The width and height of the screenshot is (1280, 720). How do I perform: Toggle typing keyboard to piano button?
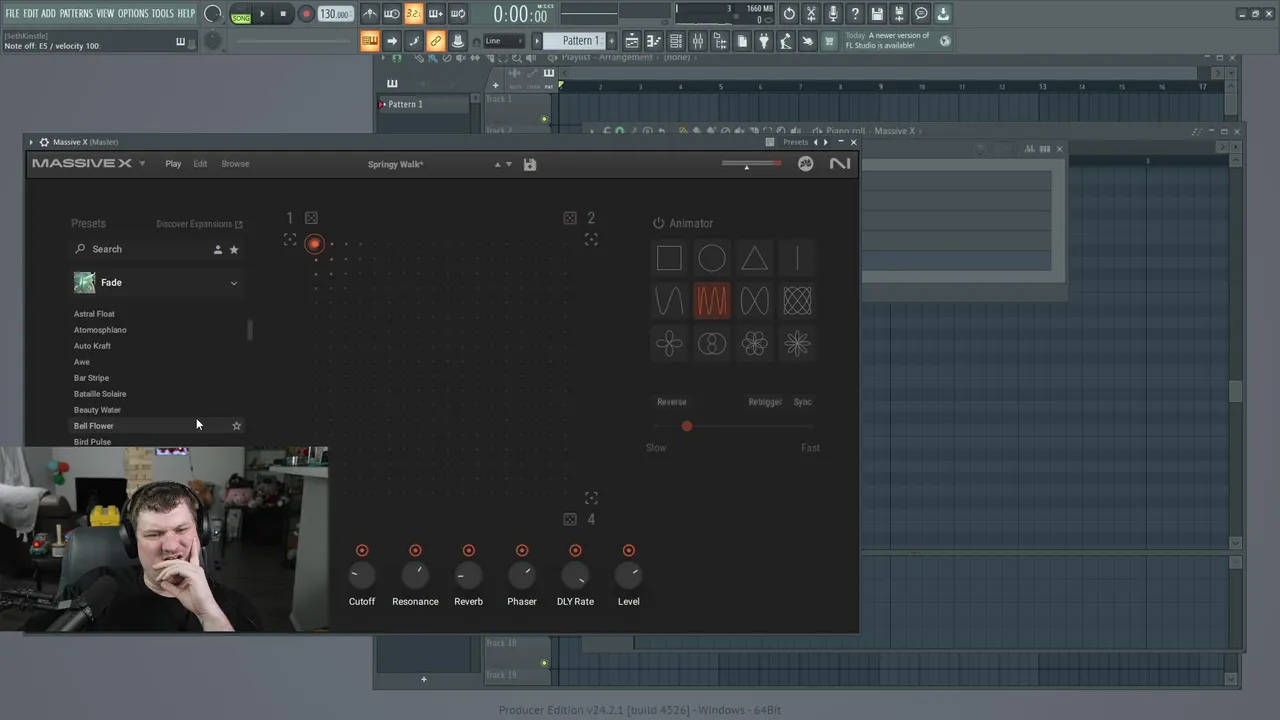pos(370,41)
